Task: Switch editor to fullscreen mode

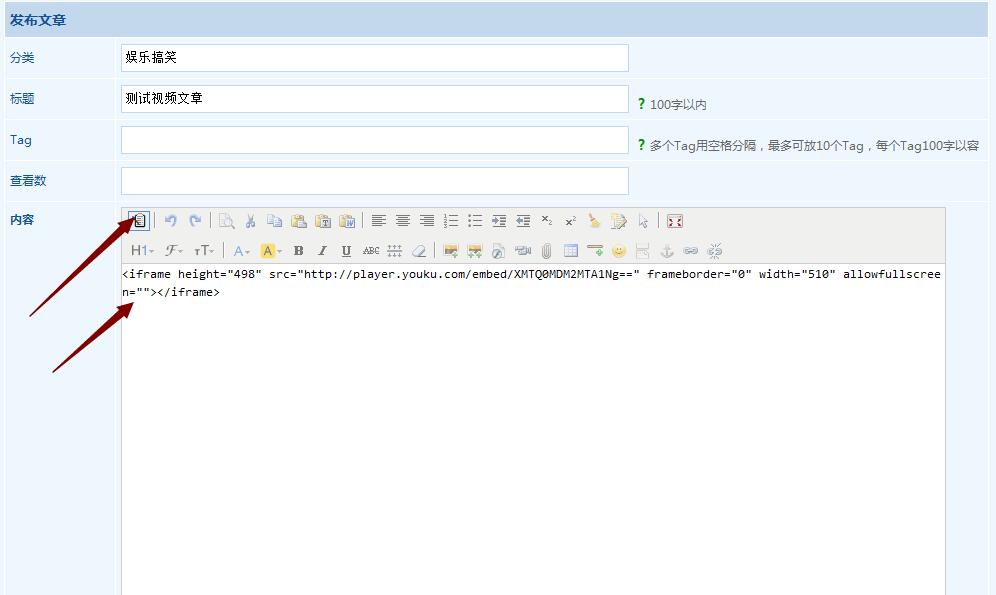Action: [675, 221]
